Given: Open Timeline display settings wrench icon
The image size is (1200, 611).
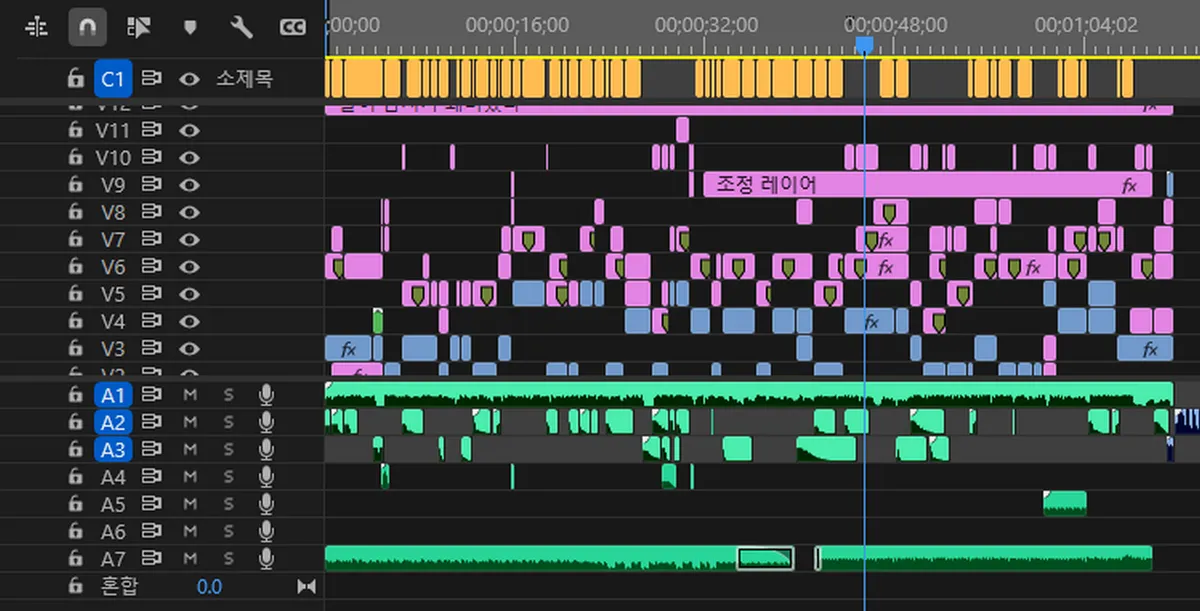Looking at the screenshot, I should tap(241, 27).
